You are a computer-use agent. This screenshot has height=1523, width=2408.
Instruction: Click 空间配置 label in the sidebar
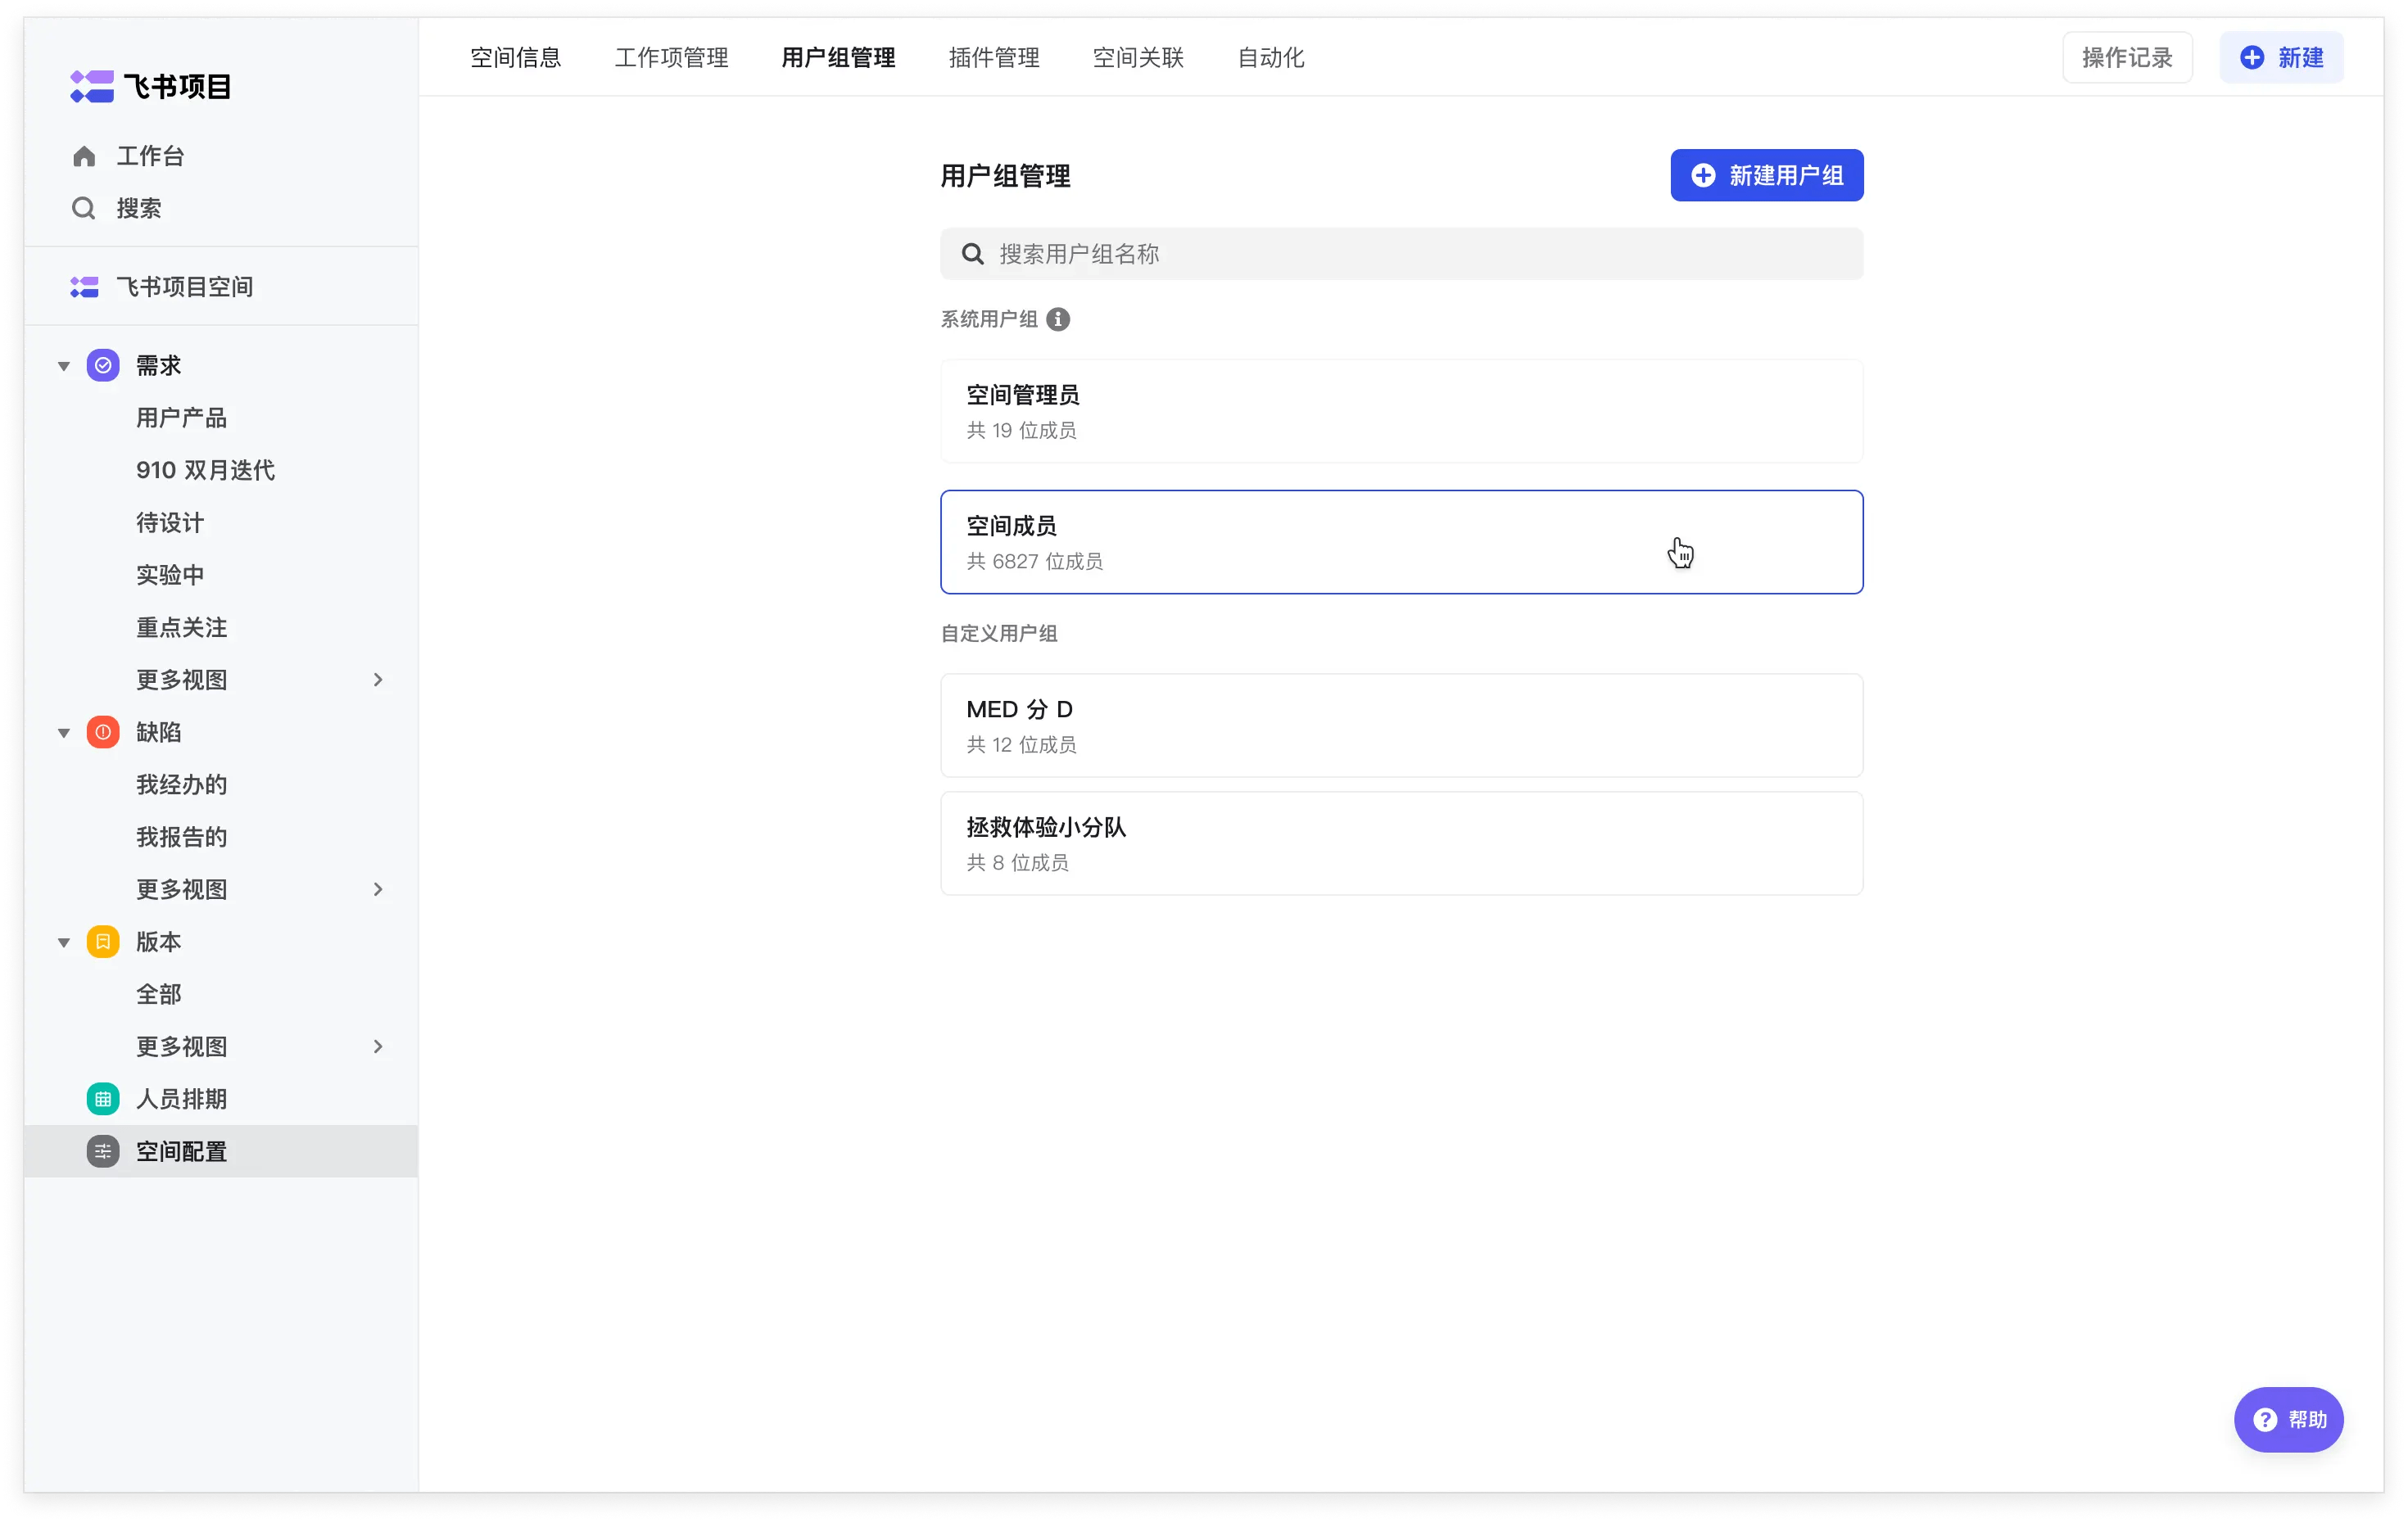pyautogui.click(x=182, y=1151)
